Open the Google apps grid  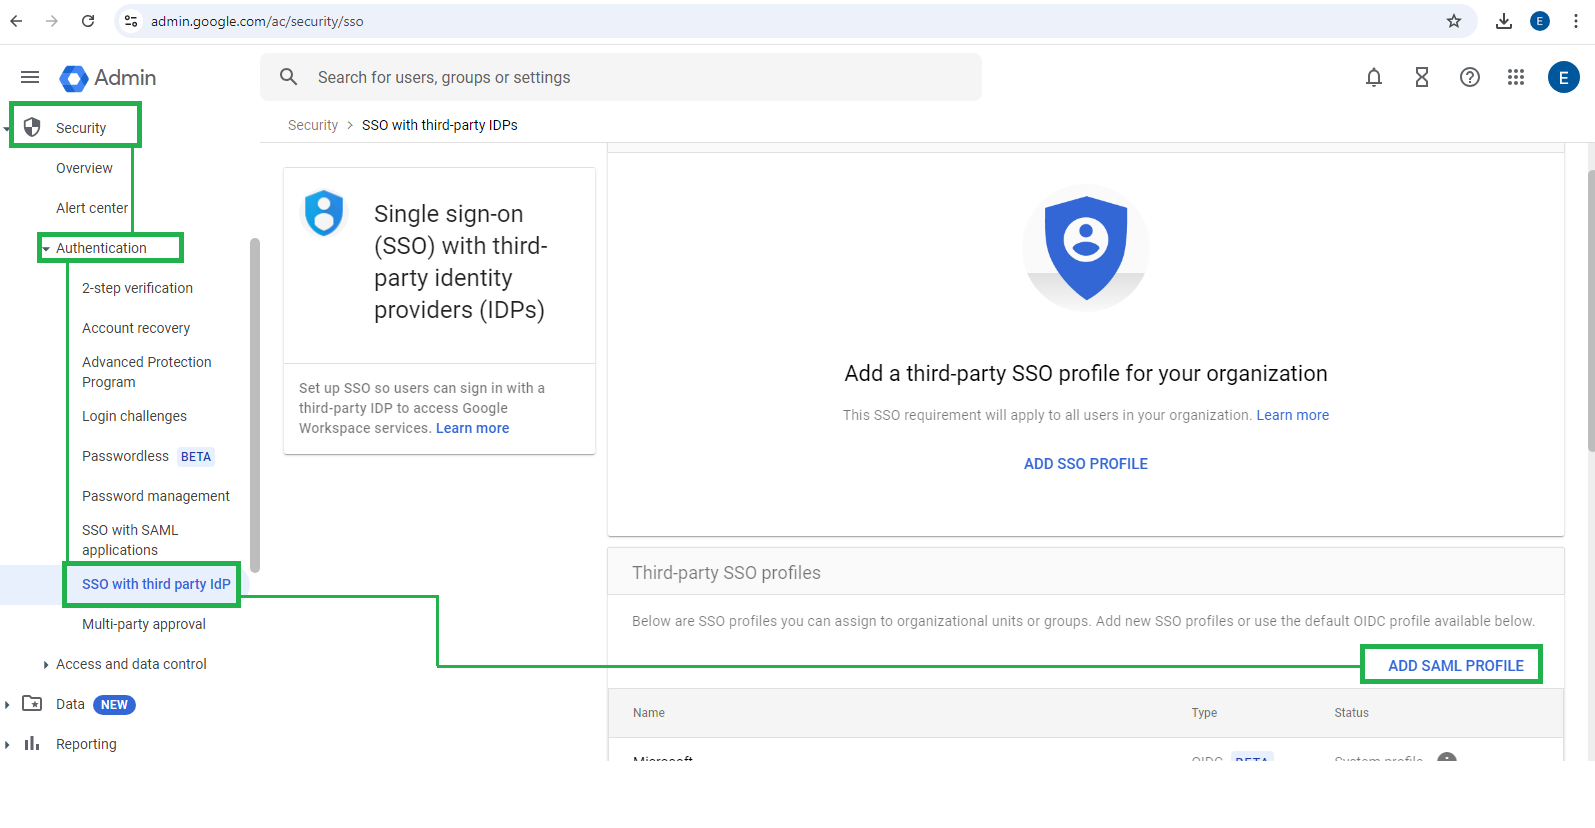tap(1516, 77)
